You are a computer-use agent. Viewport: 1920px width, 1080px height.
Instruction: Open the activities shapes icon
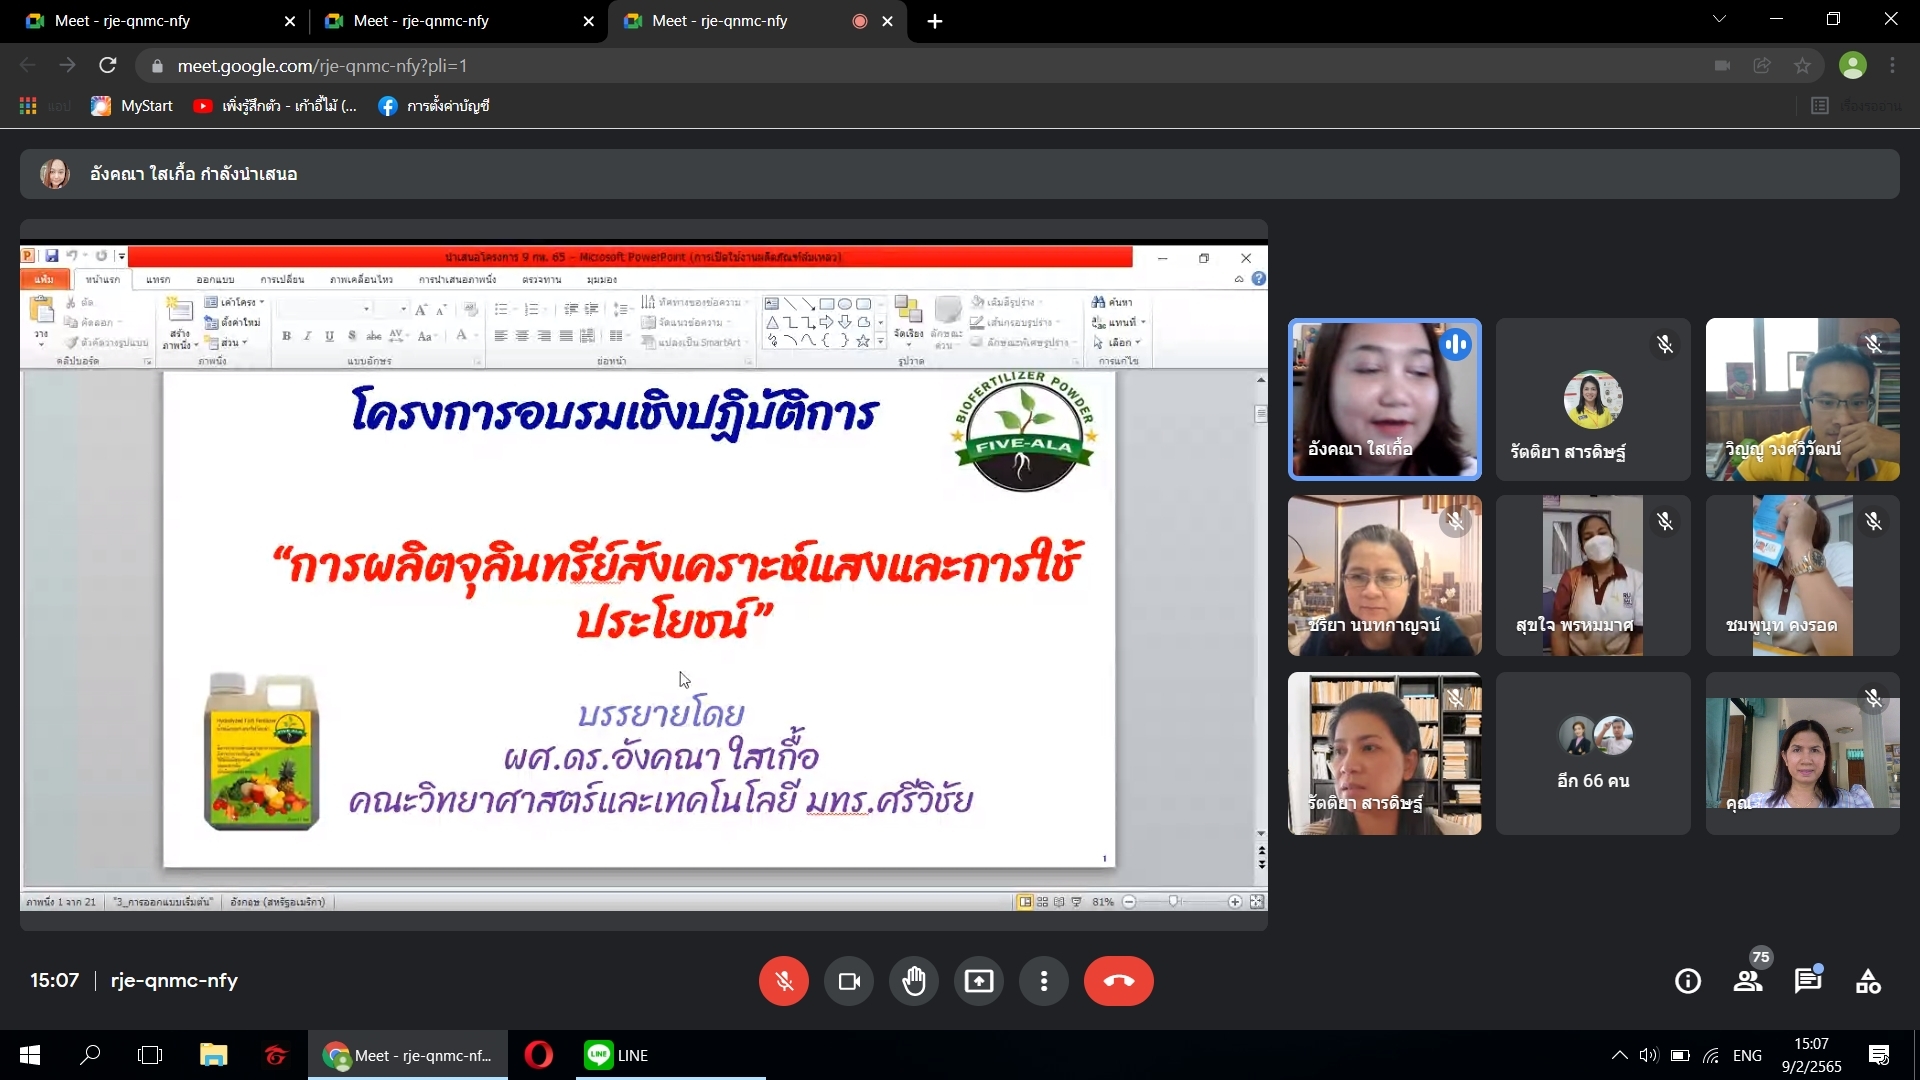pos(1868,981)
